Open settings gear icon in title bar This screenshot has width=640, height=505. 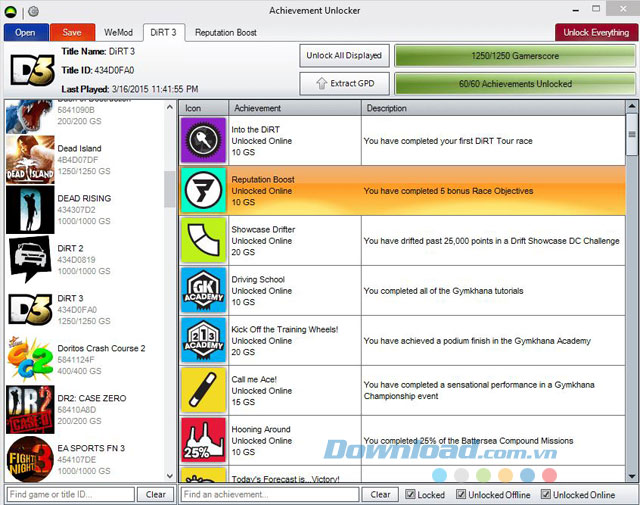33,11
